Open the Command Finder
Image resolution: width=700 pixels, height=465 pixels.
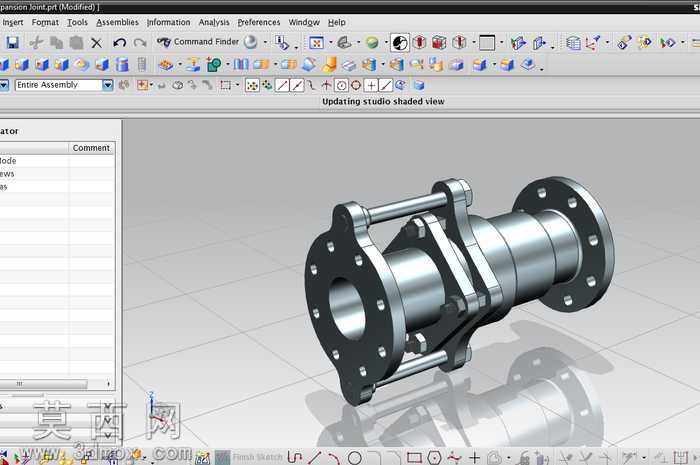pyautogui.click(x=198, y=42)
